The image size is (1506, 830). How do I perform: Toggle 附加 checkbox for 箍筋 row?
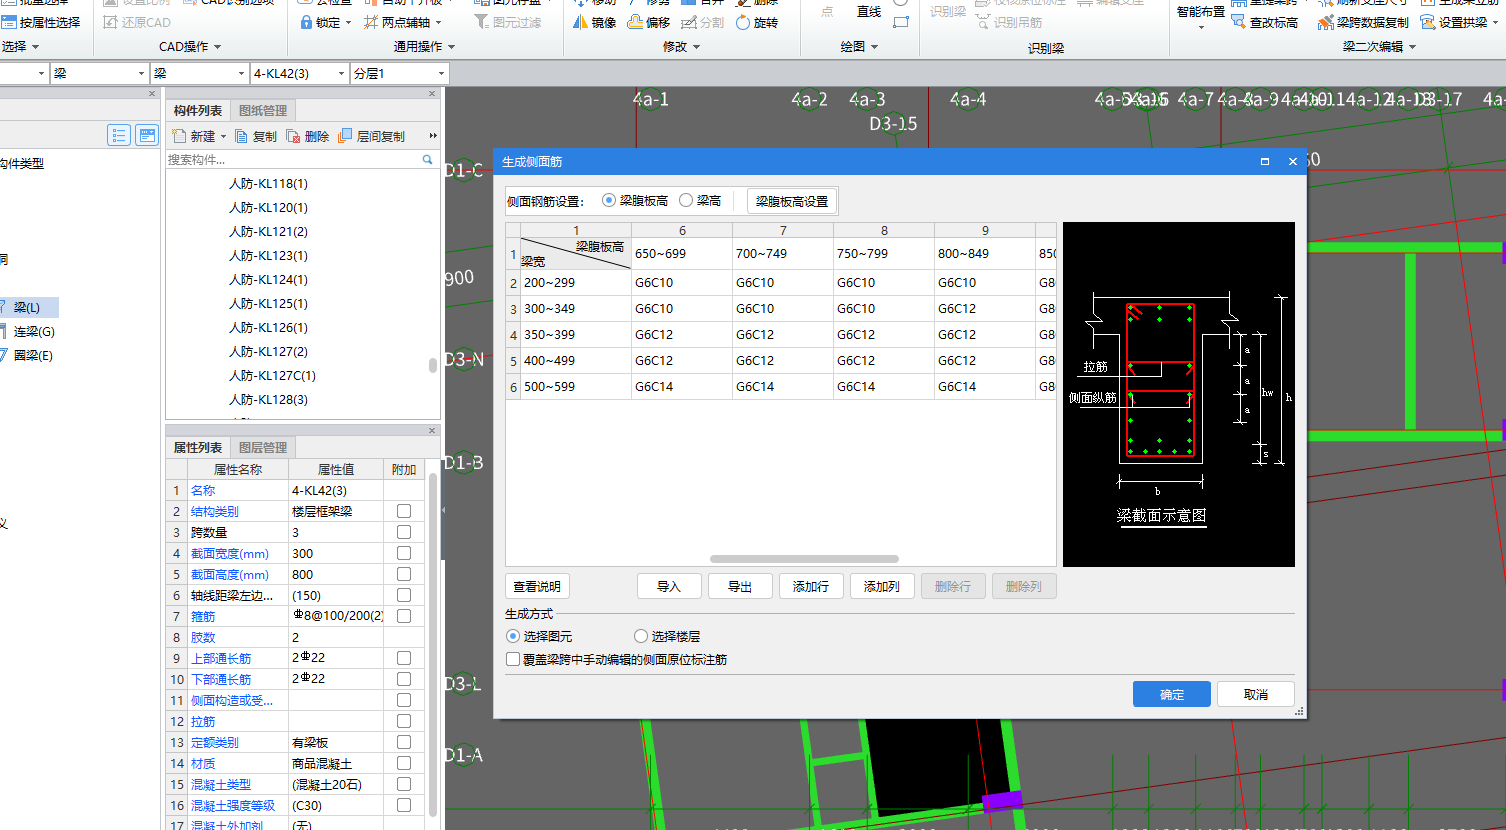point(404,616)
